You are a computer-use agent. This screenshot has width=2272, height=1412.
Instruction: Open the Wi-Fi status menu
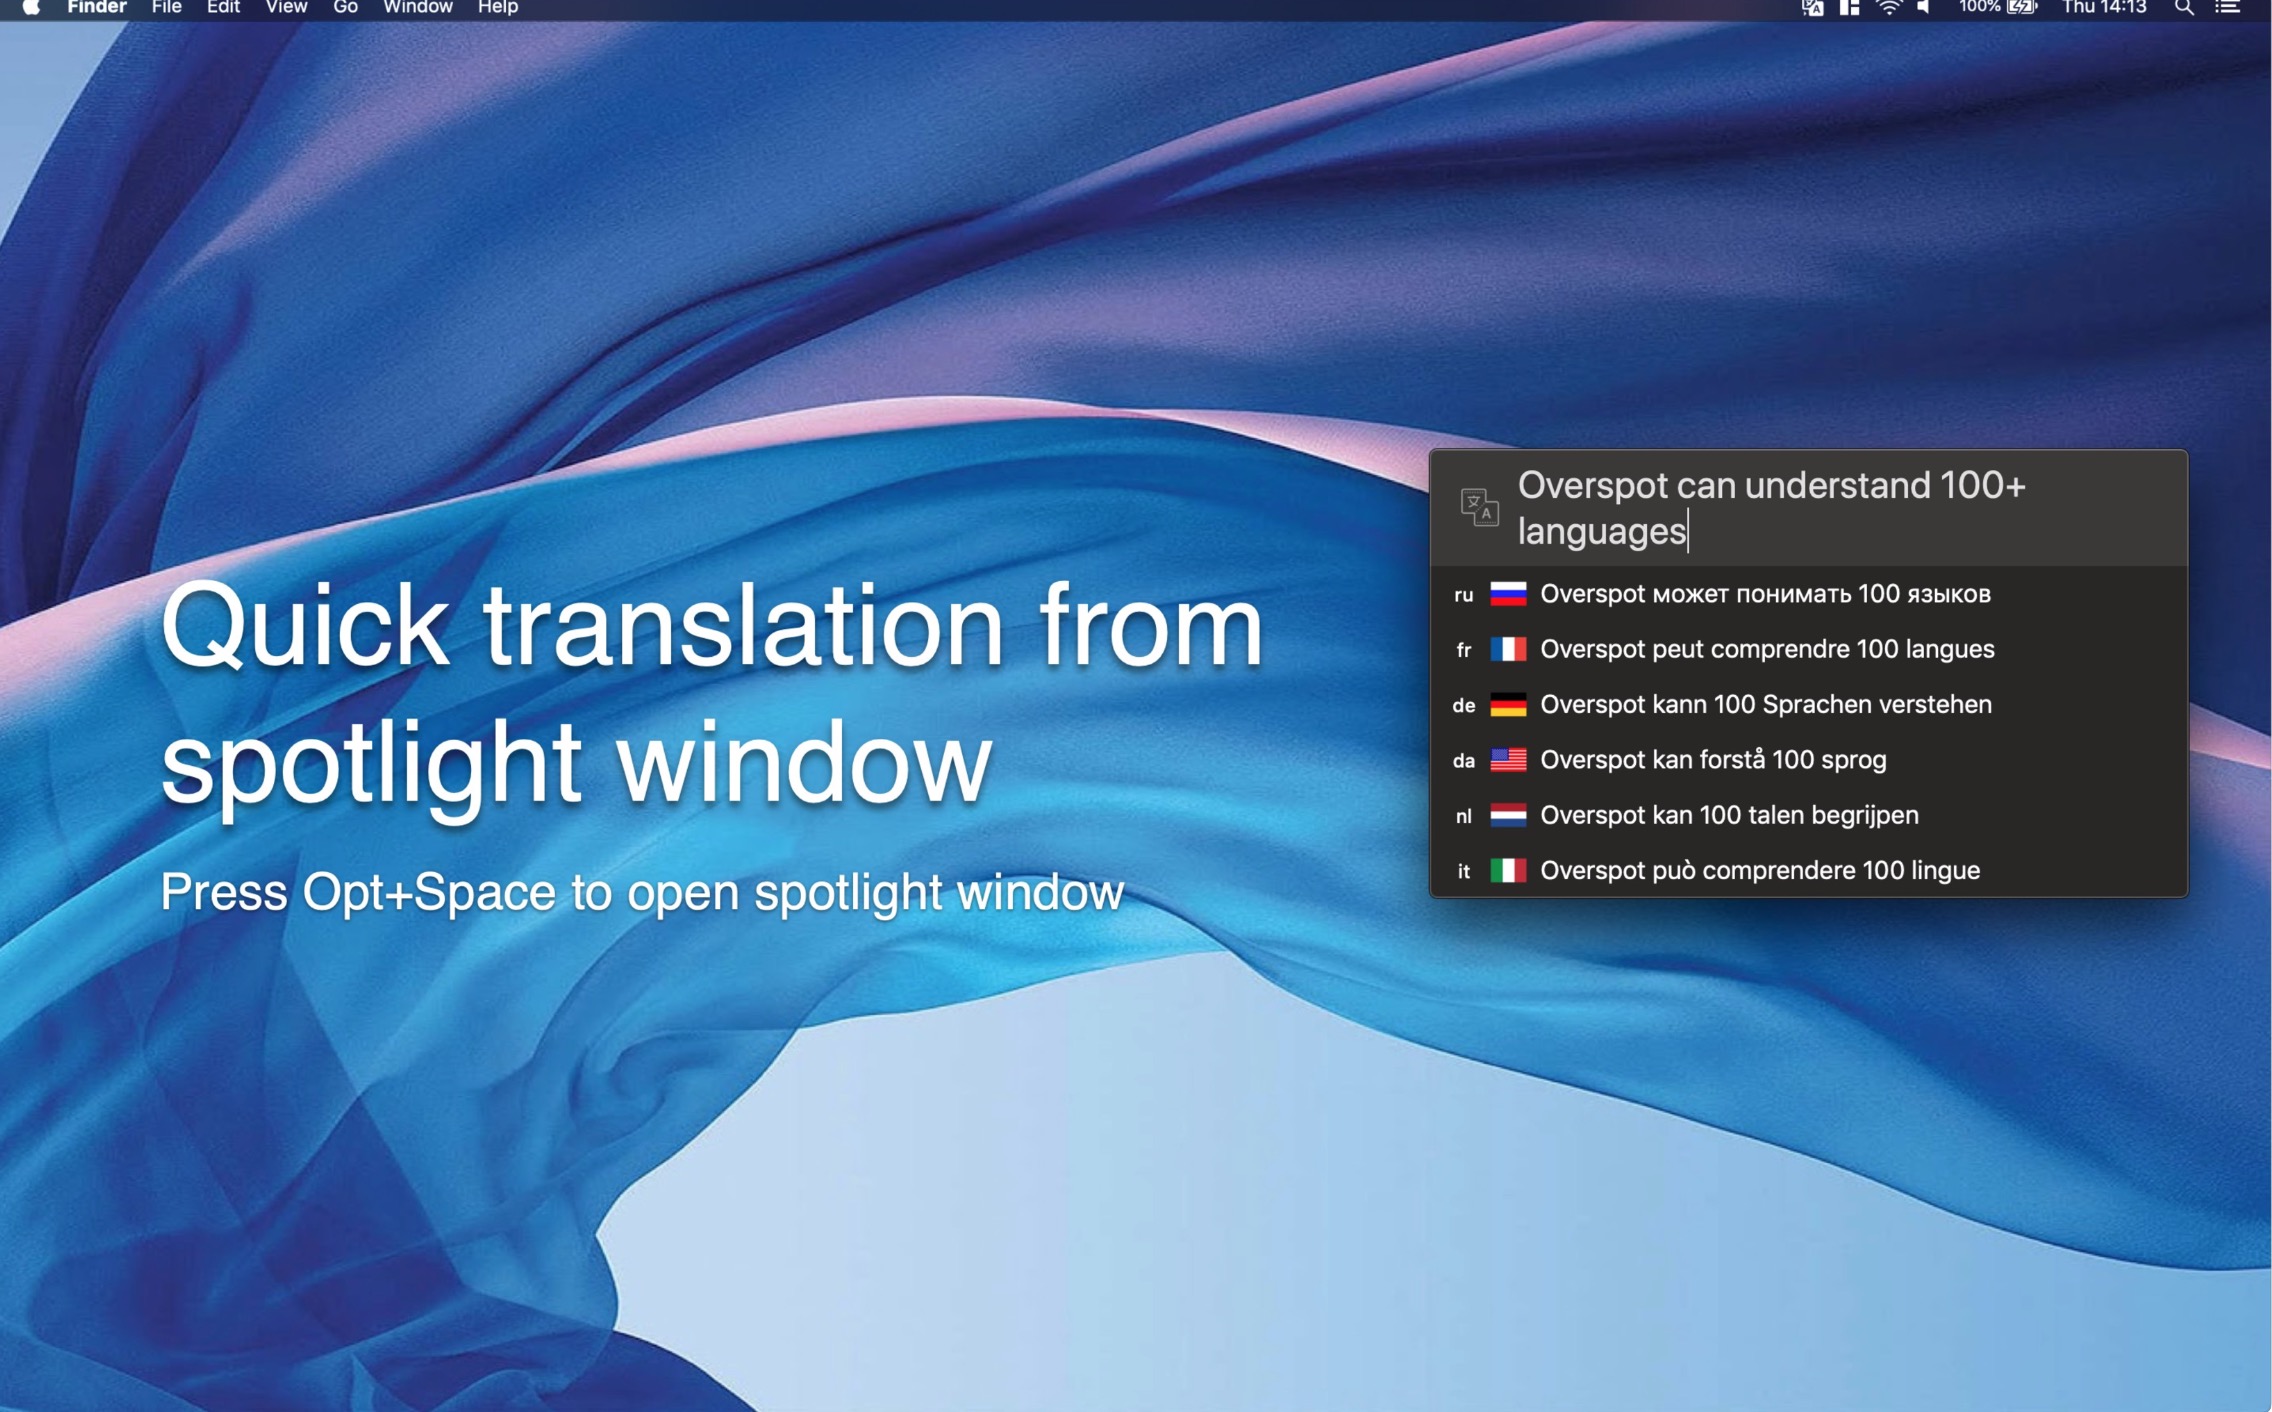tap(1888, 8)
